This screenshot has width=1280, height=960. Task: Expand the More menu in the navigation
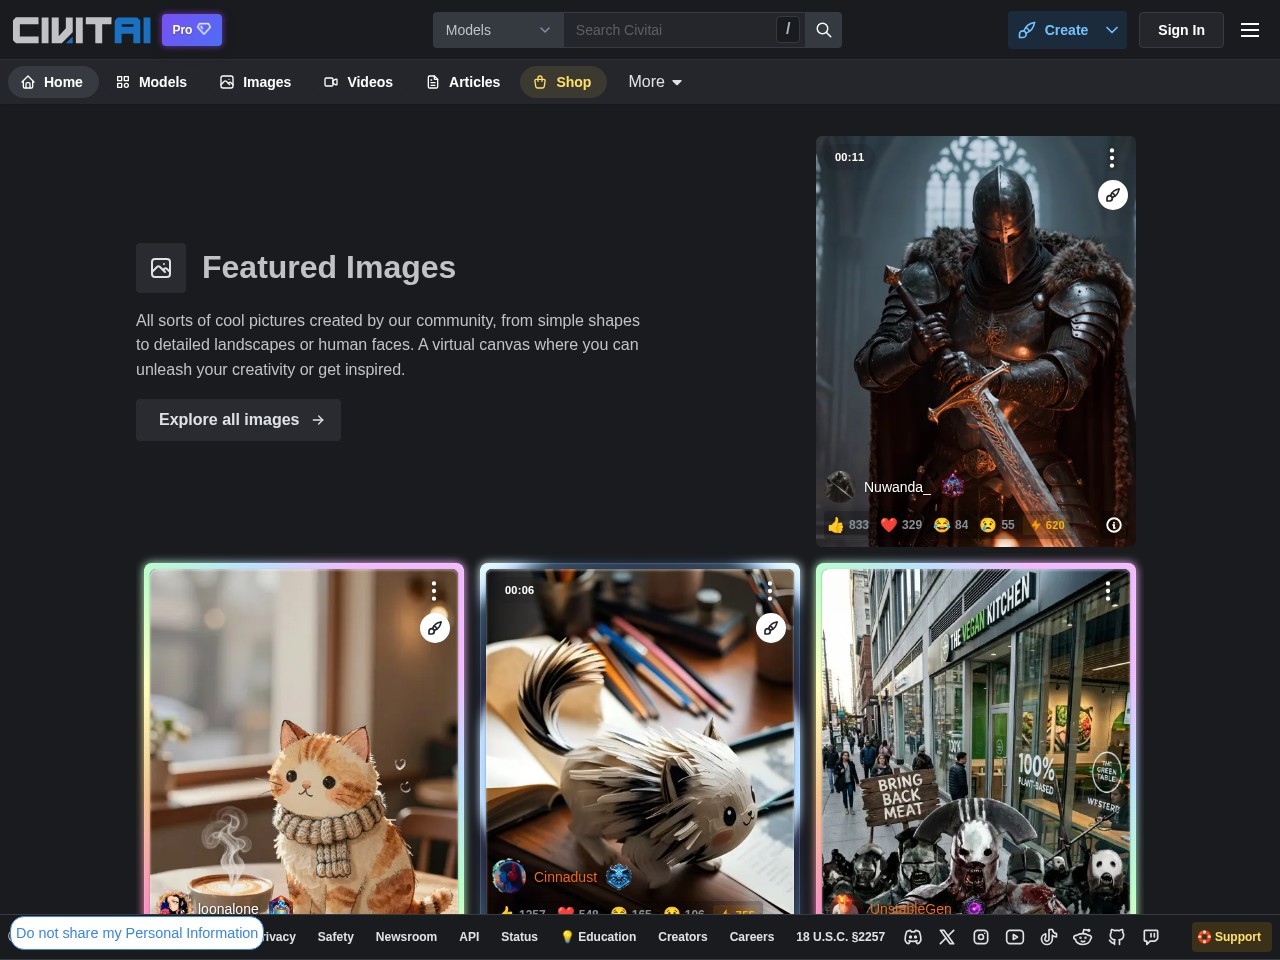(x=655, y=82)
